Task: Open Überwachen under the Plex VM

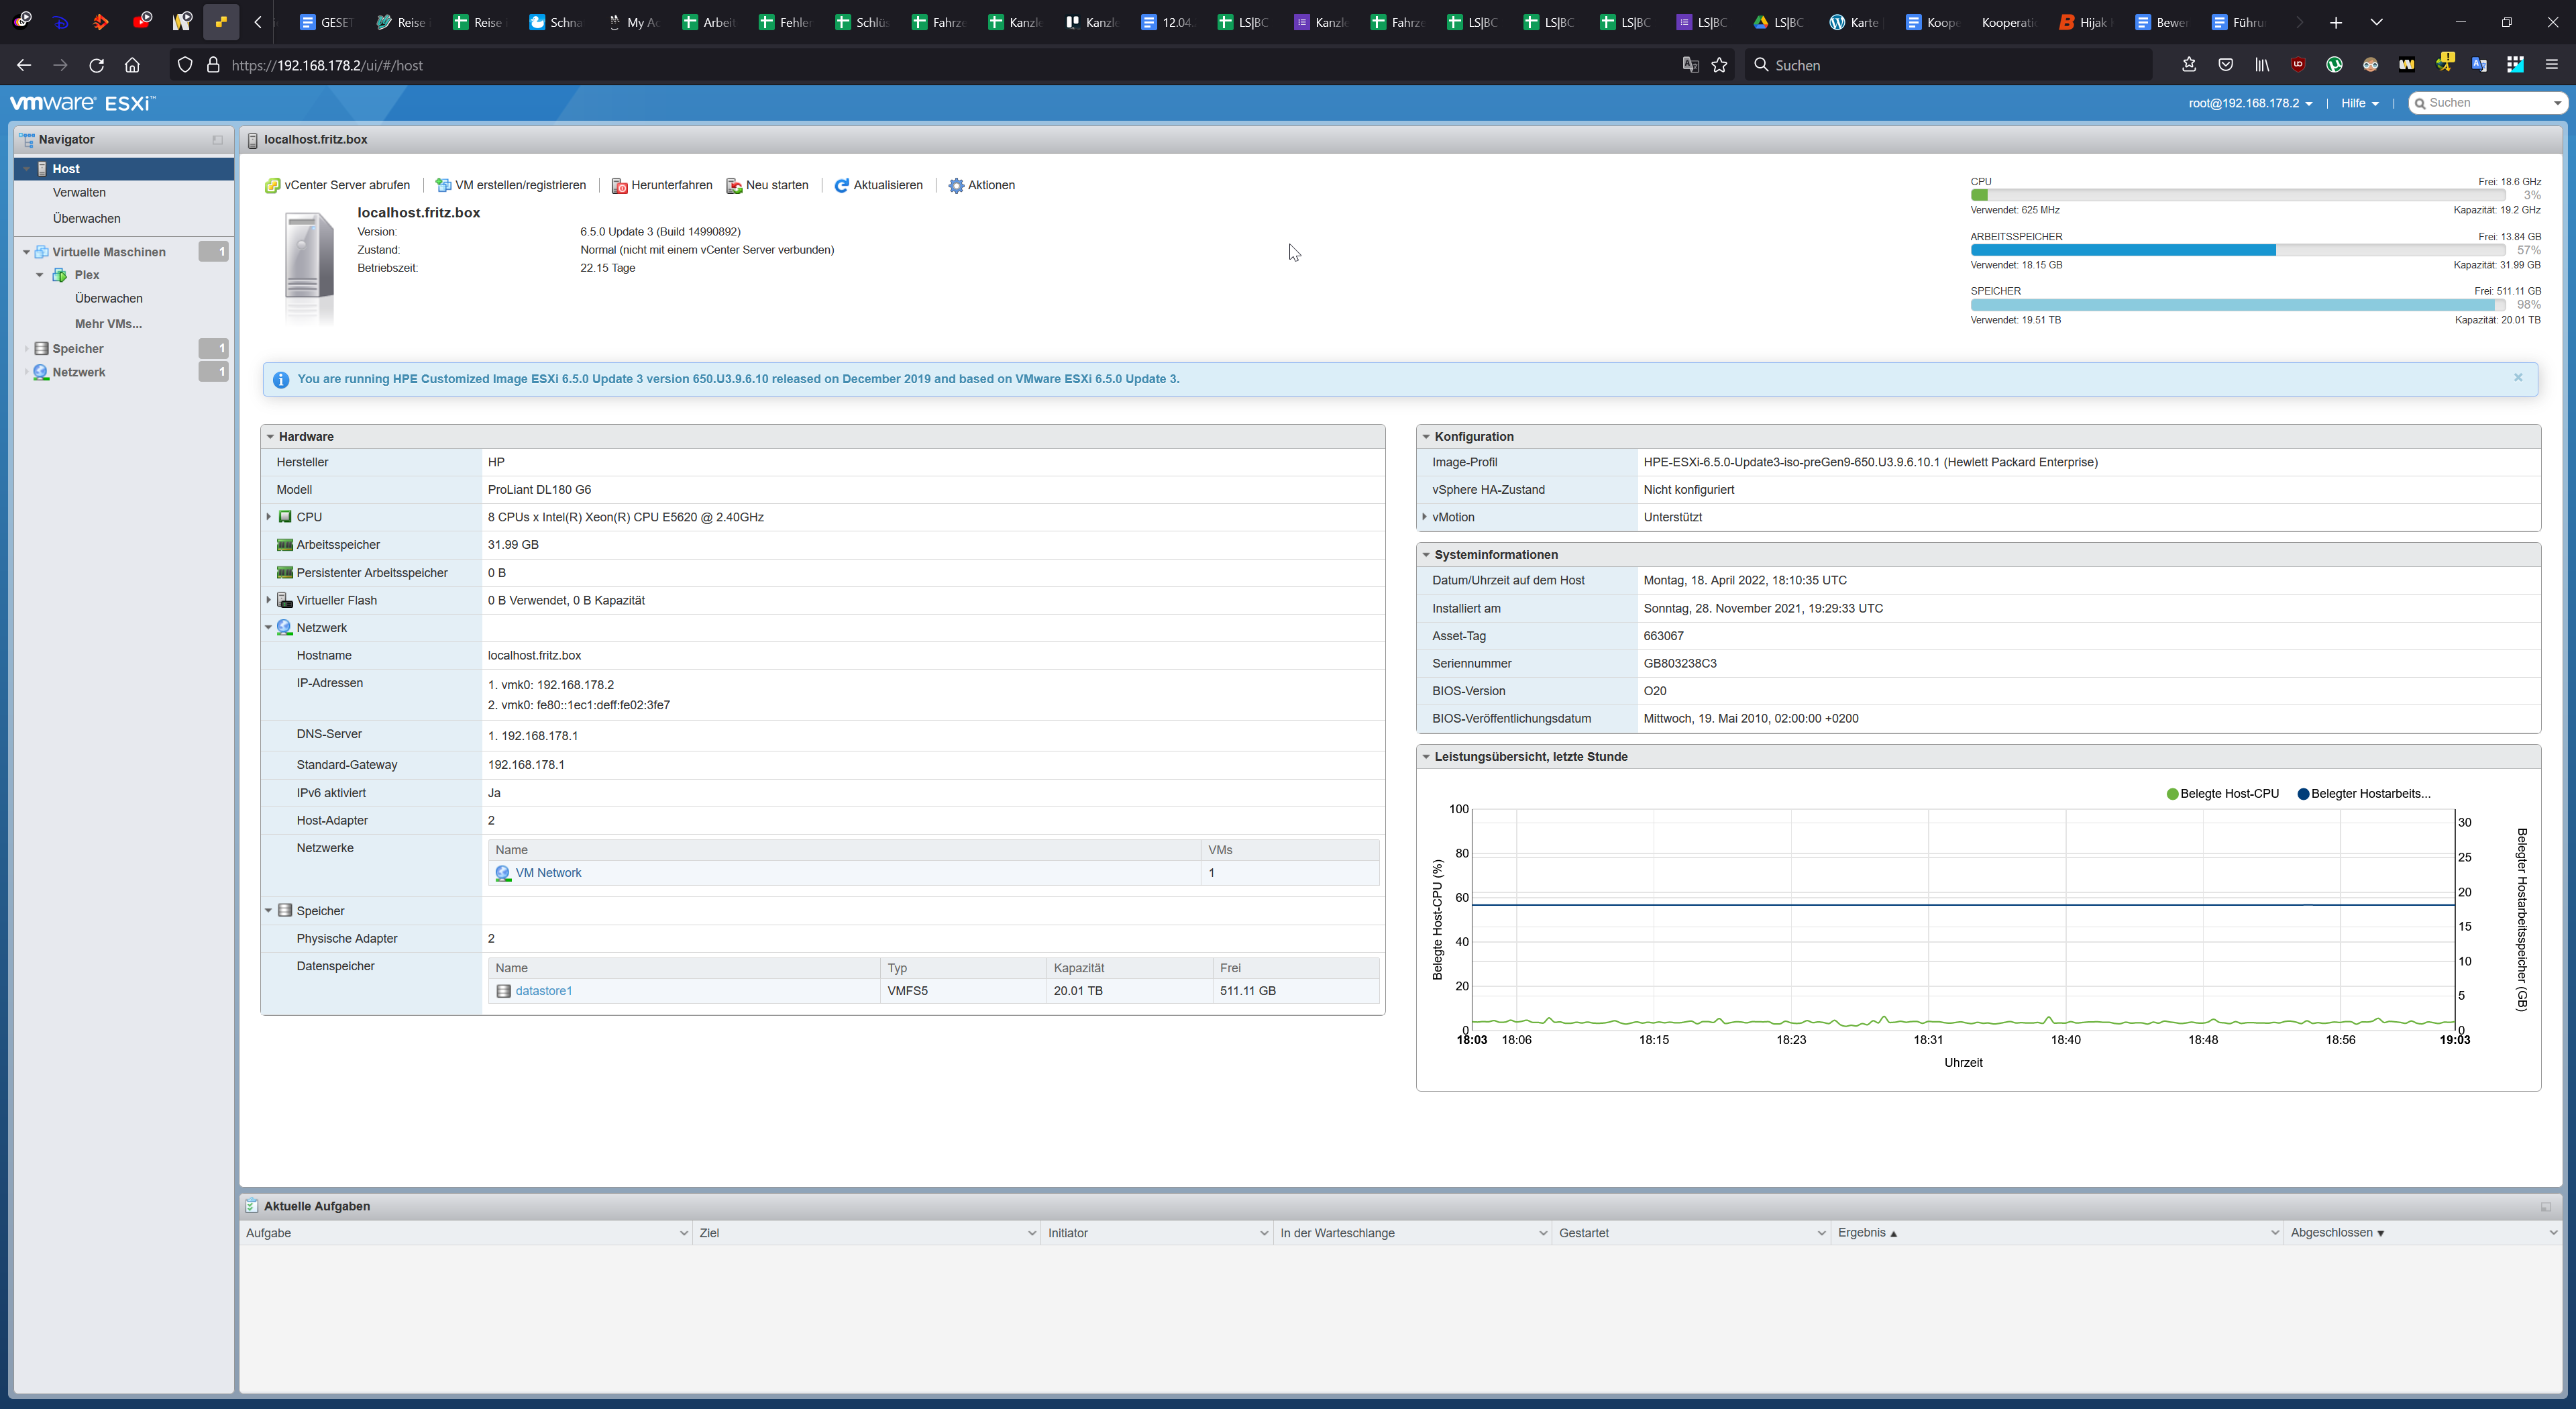Action: pyautogui.click(x=108, y=298)
